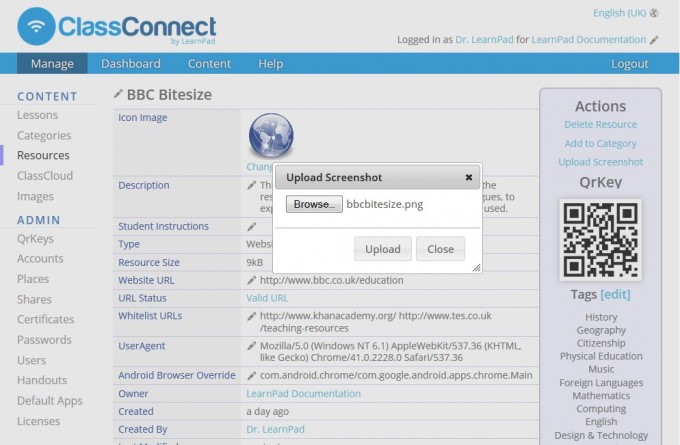
Task: Click the History tag
Action: [601, 317]
